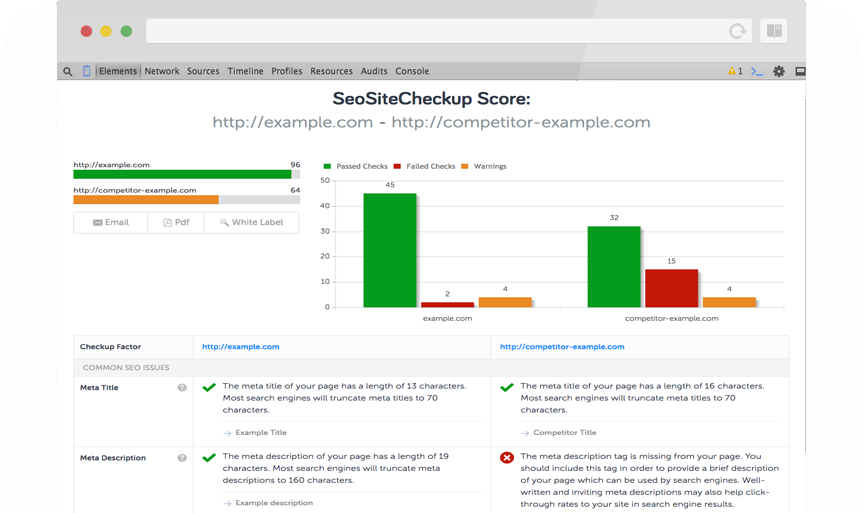Screen dimensions: 863x513
Task: Click the Pdf document icon
Action: coord(167,222)
